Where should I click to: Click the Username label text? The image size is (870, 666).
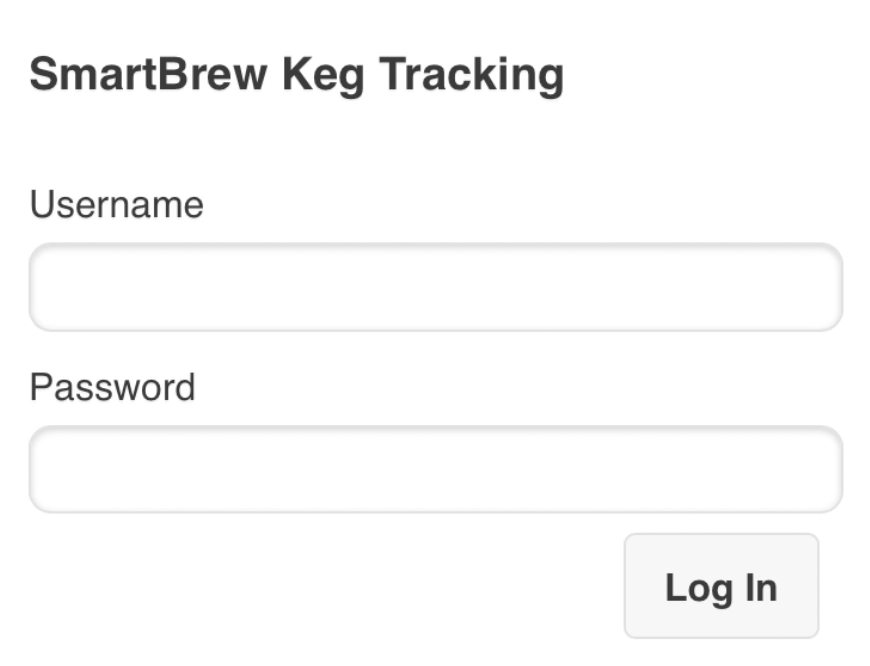116,205
